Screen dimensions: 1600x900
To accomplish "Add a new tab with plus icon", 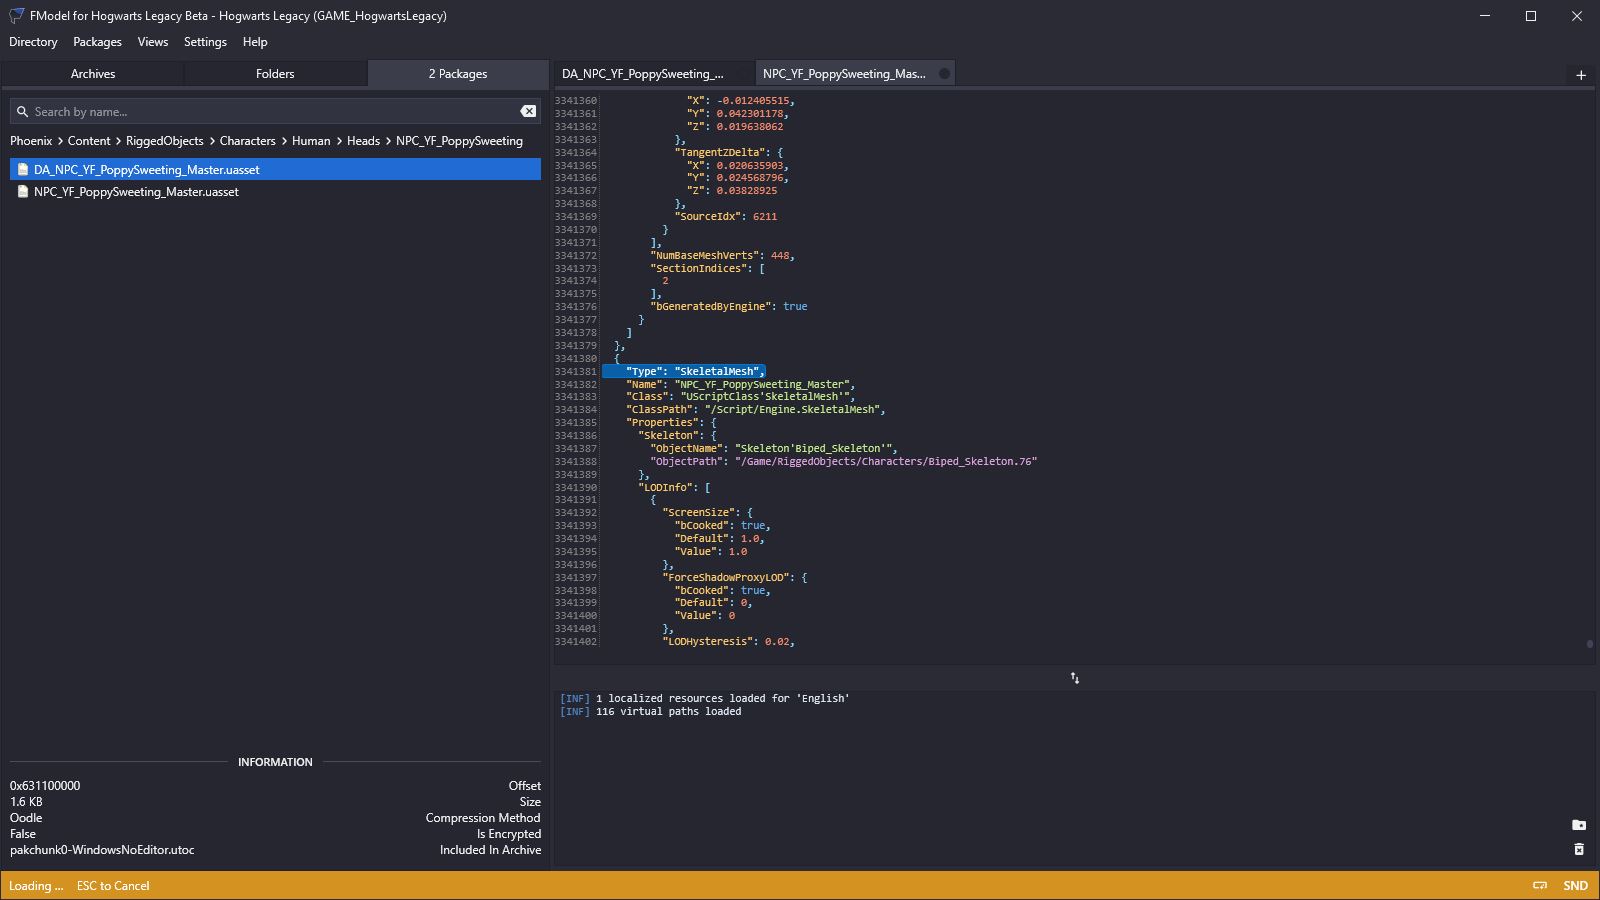I will click(1581, 75).
